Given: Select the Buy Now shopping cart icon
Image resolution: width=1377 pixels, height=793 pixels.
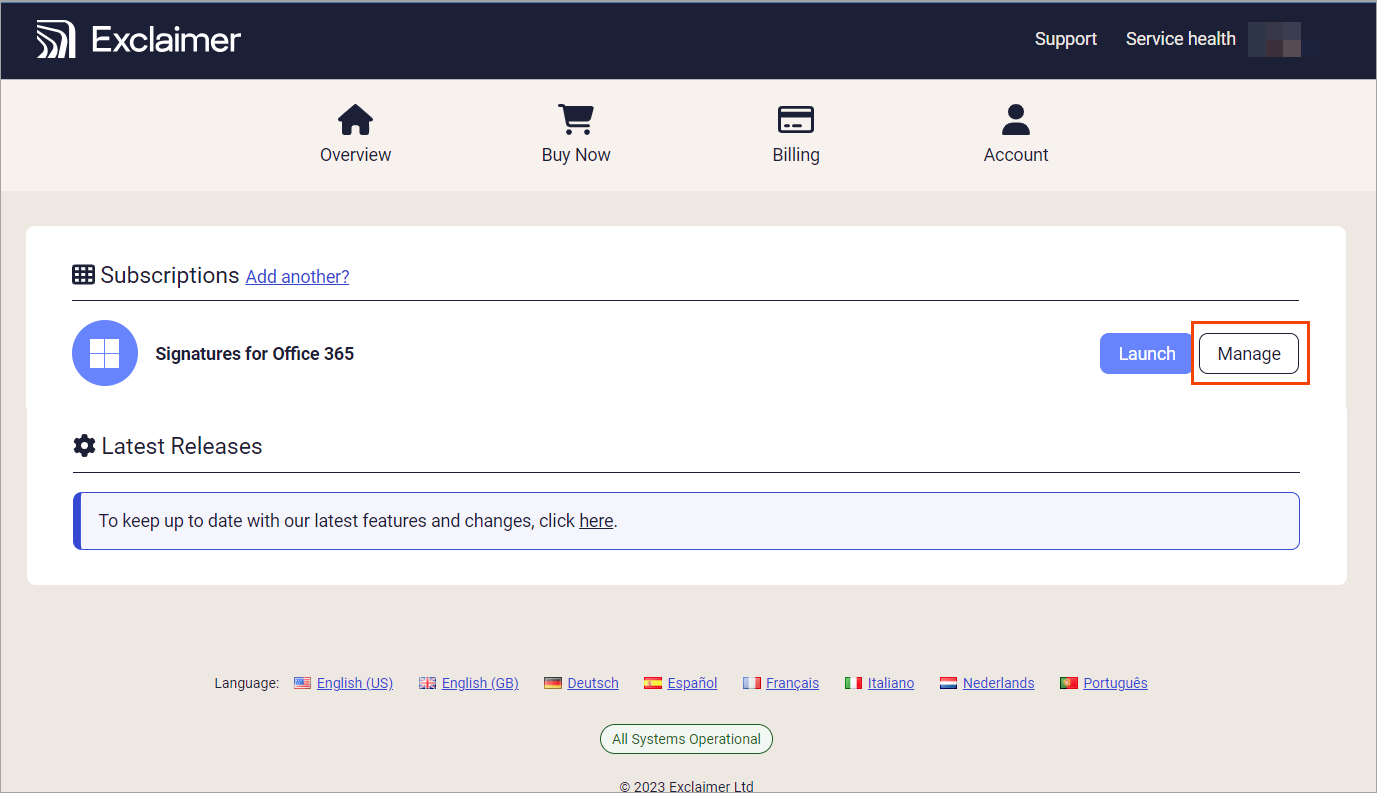Looking at the screenshot, I should (575, 119).
